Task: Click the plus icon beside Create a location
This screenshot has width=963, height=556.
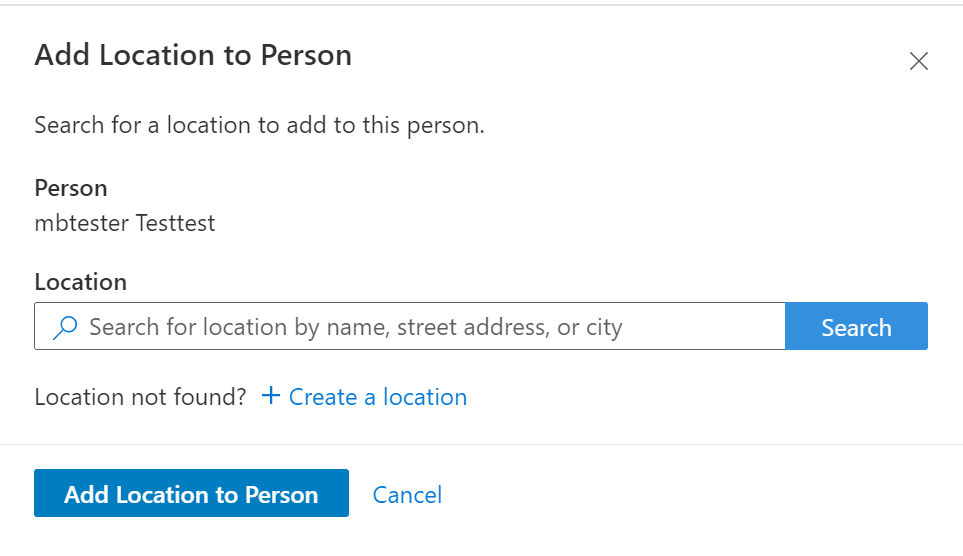Action: click(x=271, y=395)
